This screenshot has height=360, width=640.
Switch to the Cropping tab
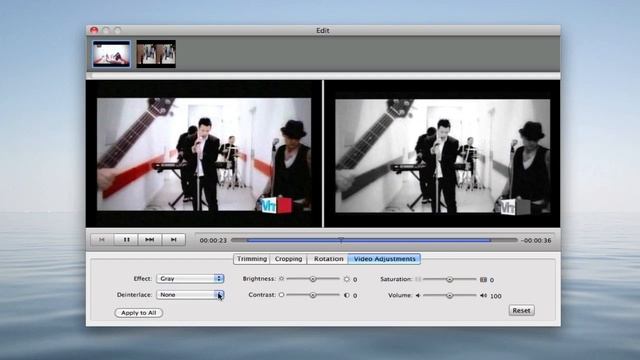288,259
